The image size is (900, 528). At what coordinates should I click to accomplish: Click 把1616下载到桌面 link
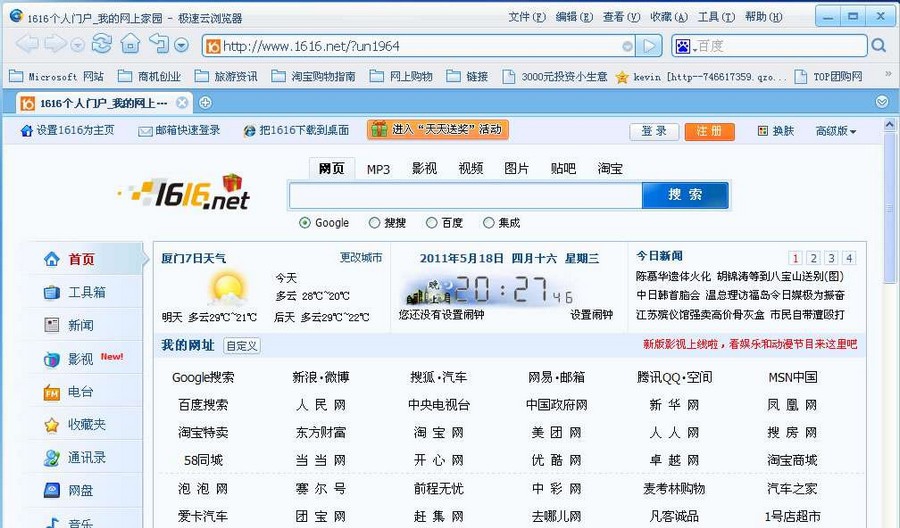pos(296,130)
